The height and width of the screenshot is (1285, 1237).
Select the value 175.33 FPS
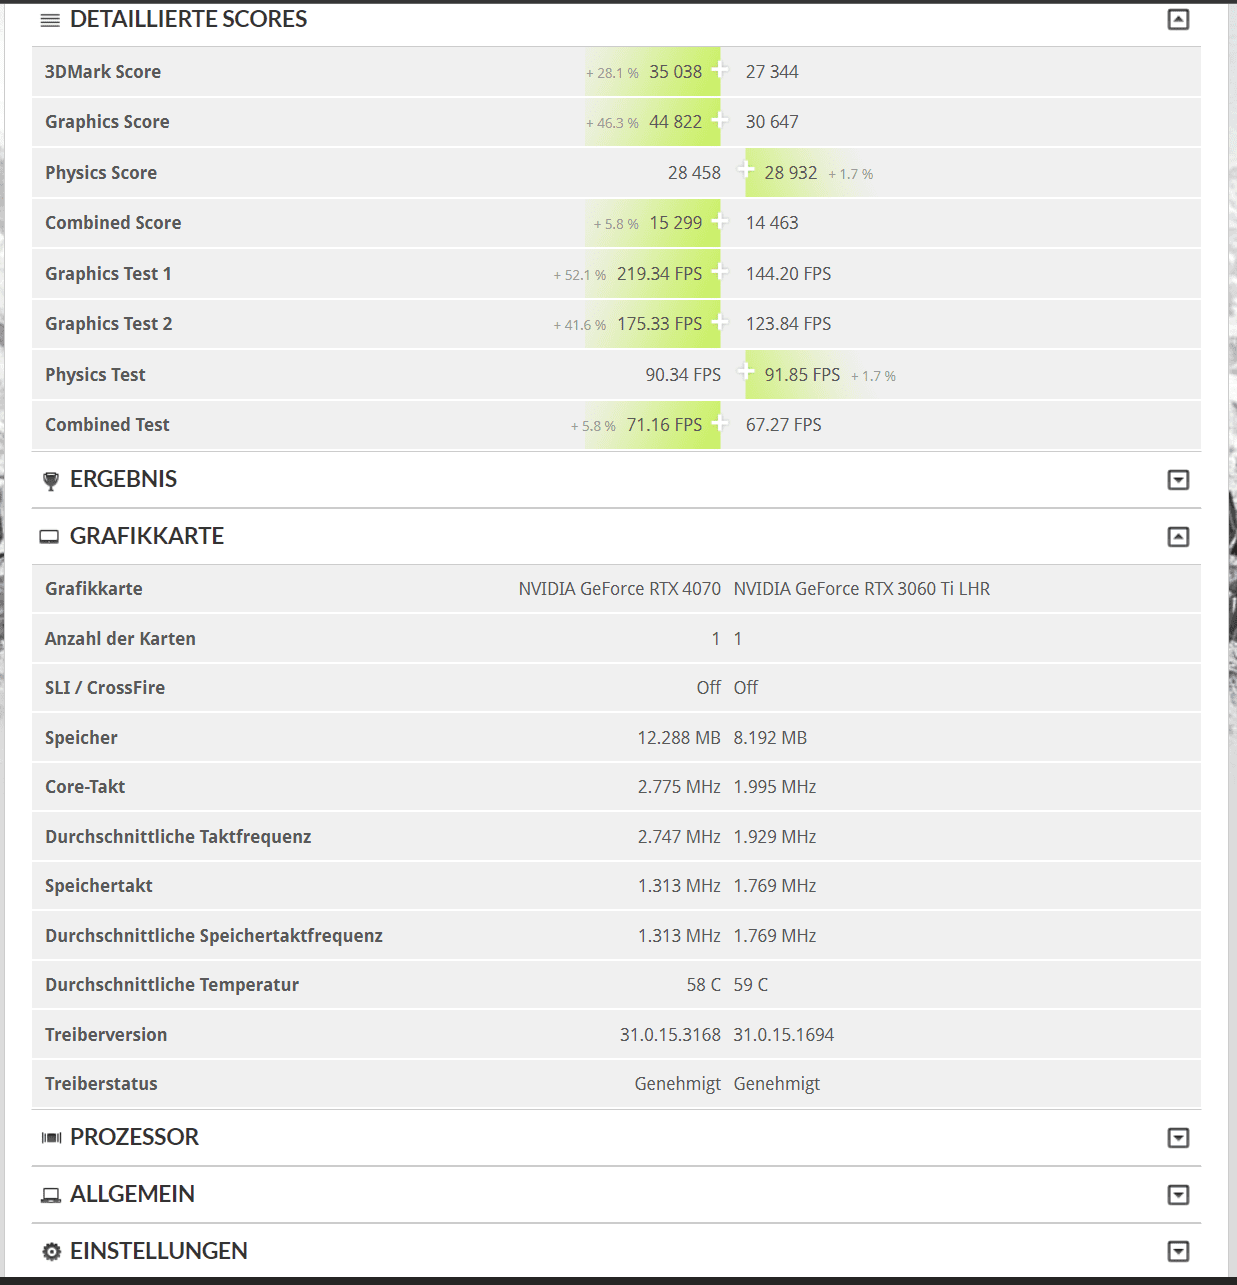tap(660, 324)
